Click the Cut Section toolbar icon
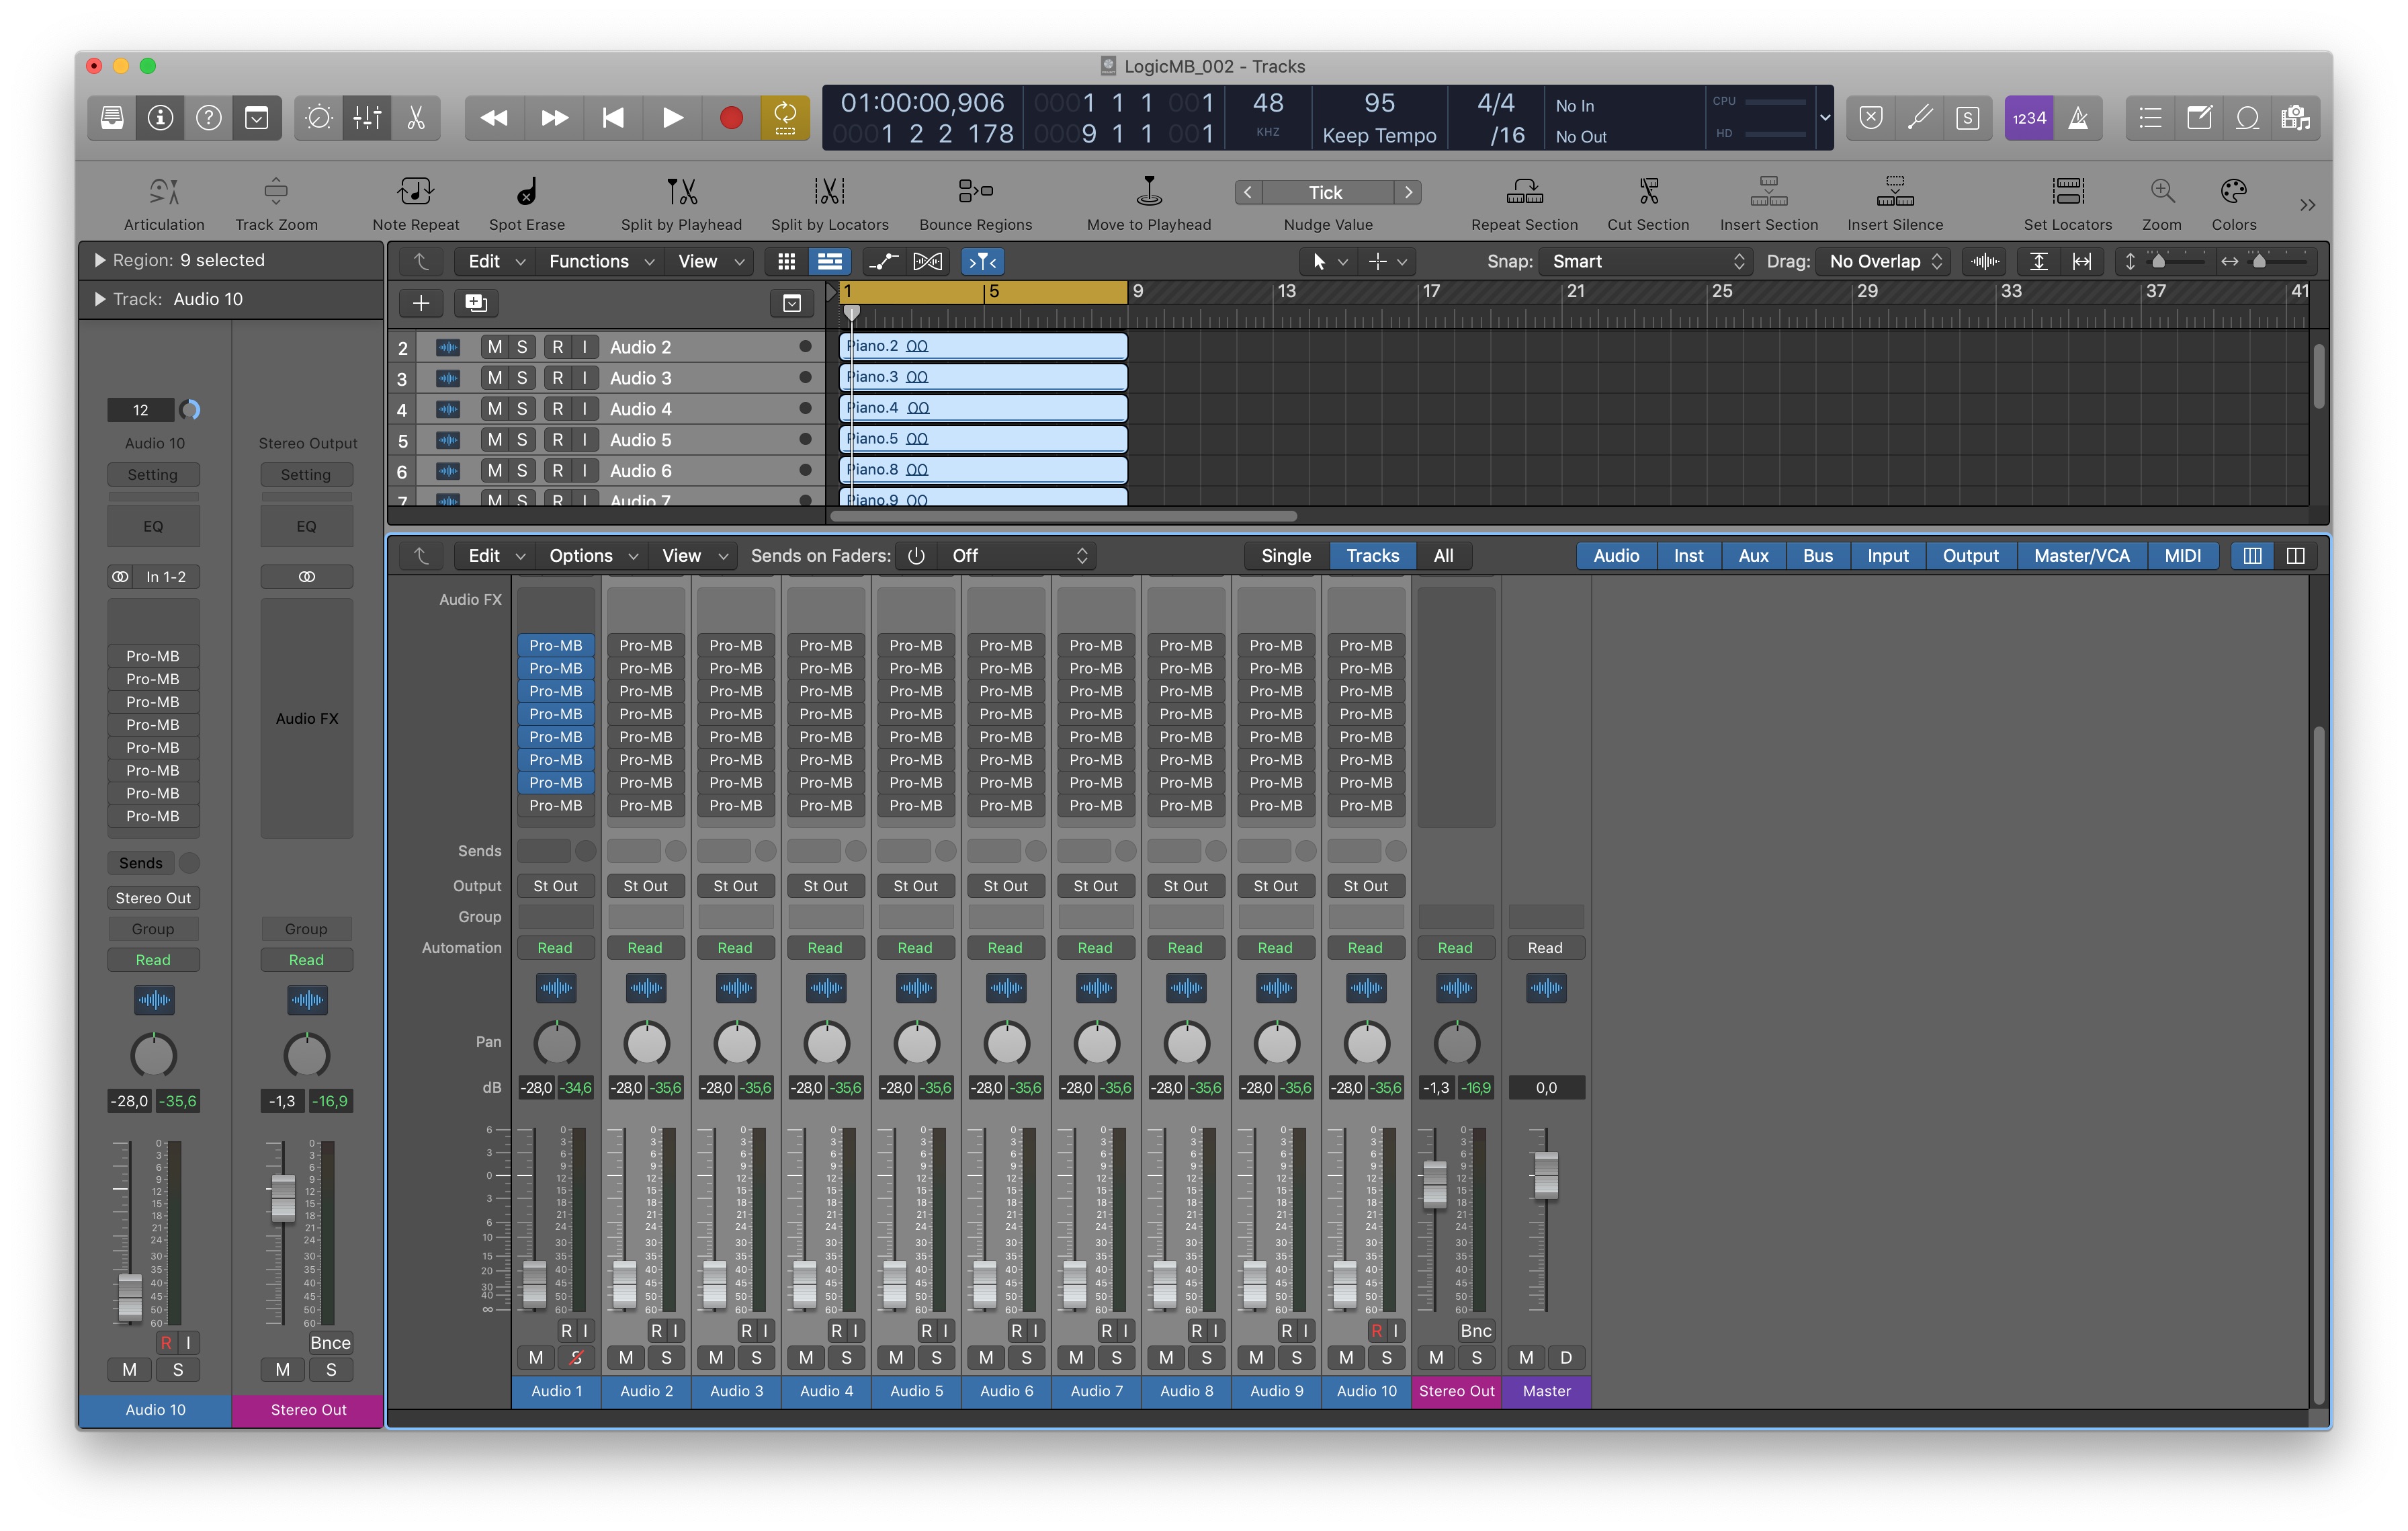2408x1531 pixels. [1648, 190]
